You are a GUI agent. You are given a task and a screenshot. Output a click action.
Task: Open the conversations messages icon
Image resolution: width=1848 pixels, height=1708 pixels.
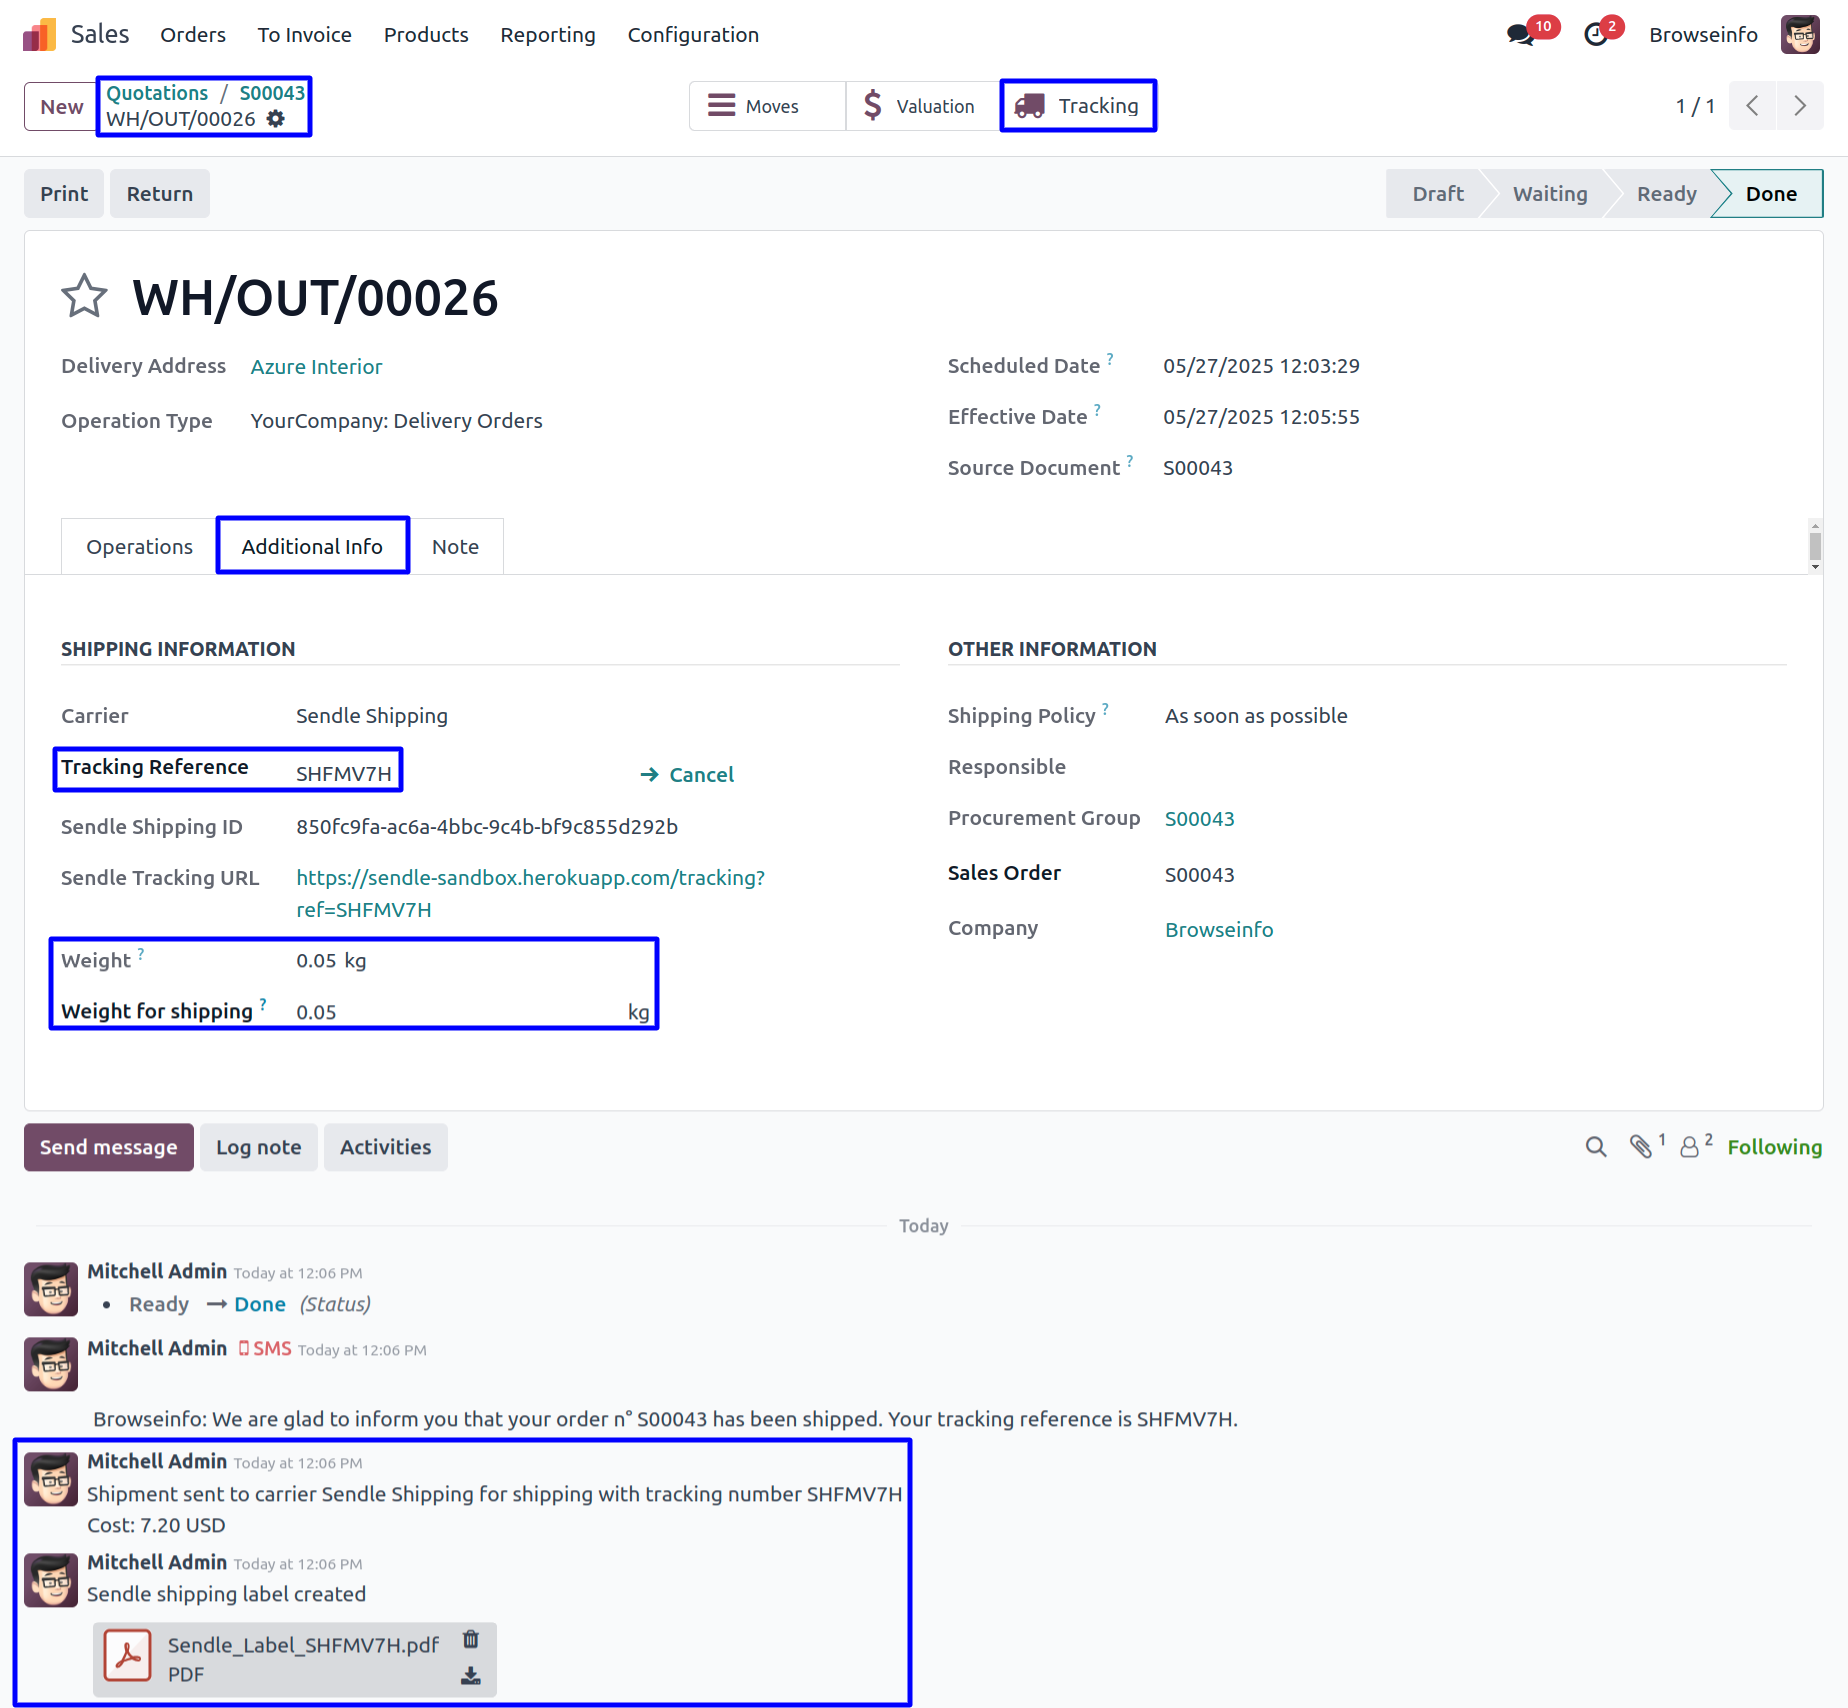1520,35
